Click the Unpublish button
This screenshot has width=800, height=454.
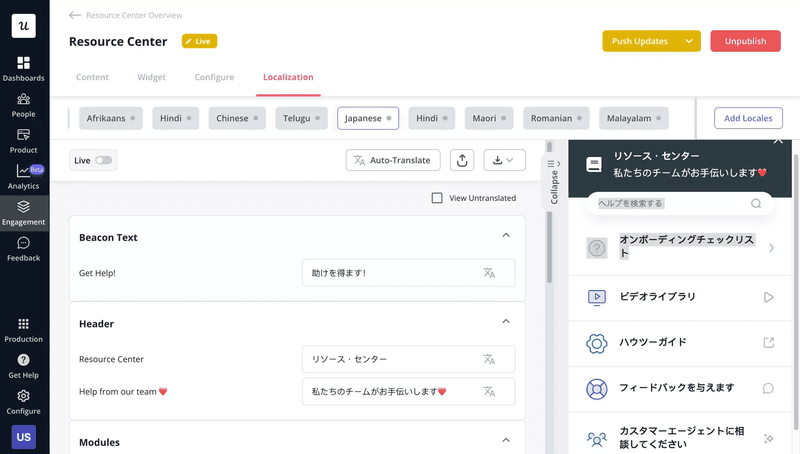[745, 41]
